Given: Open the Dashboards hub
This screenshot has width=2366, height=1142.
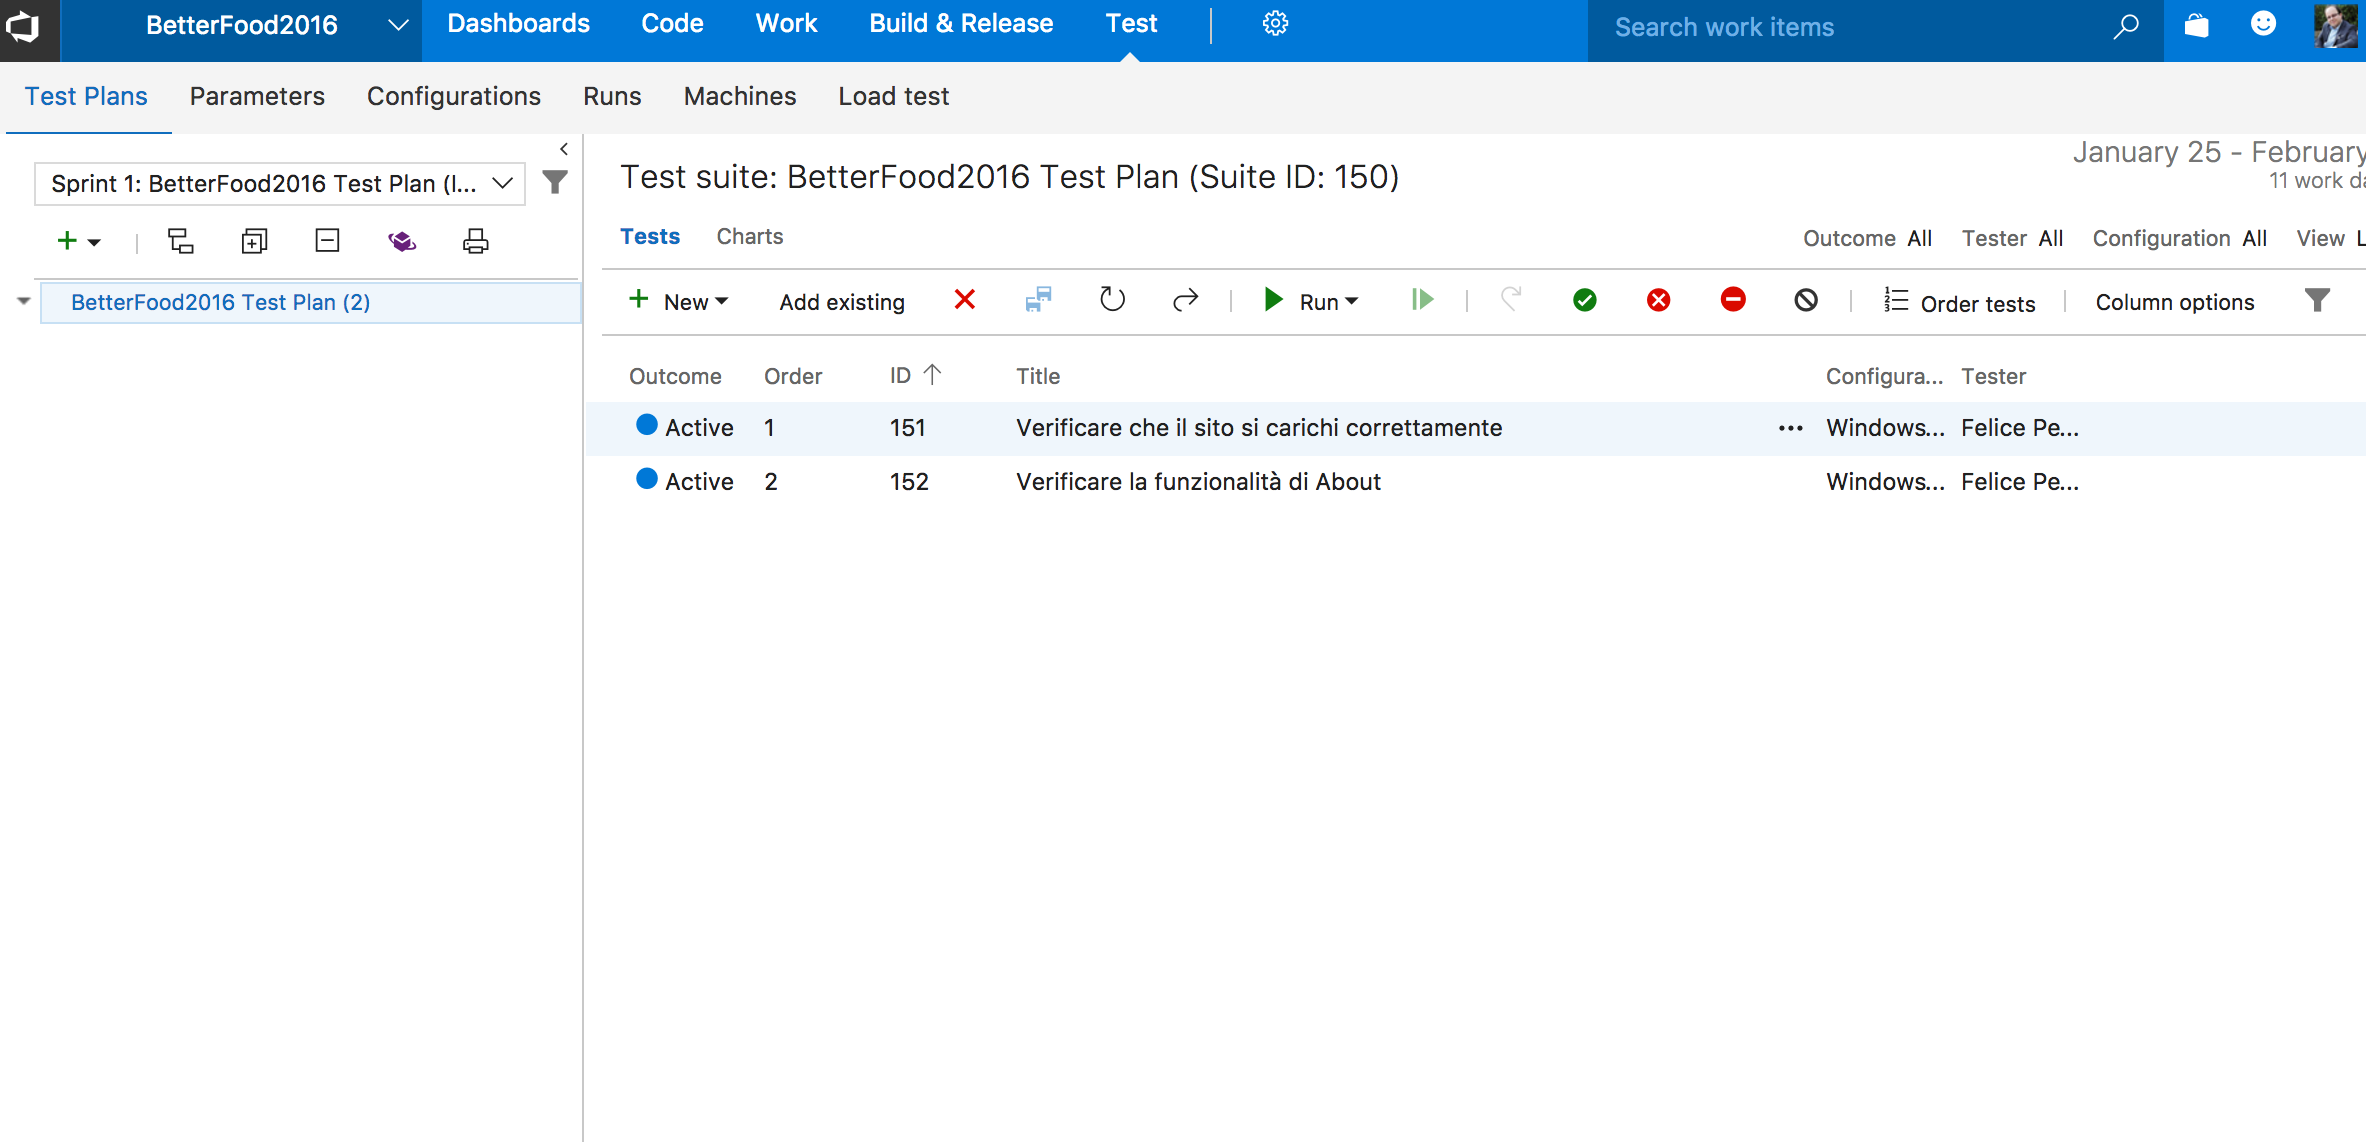Looking at the screenshot, I should coord(518,24).
